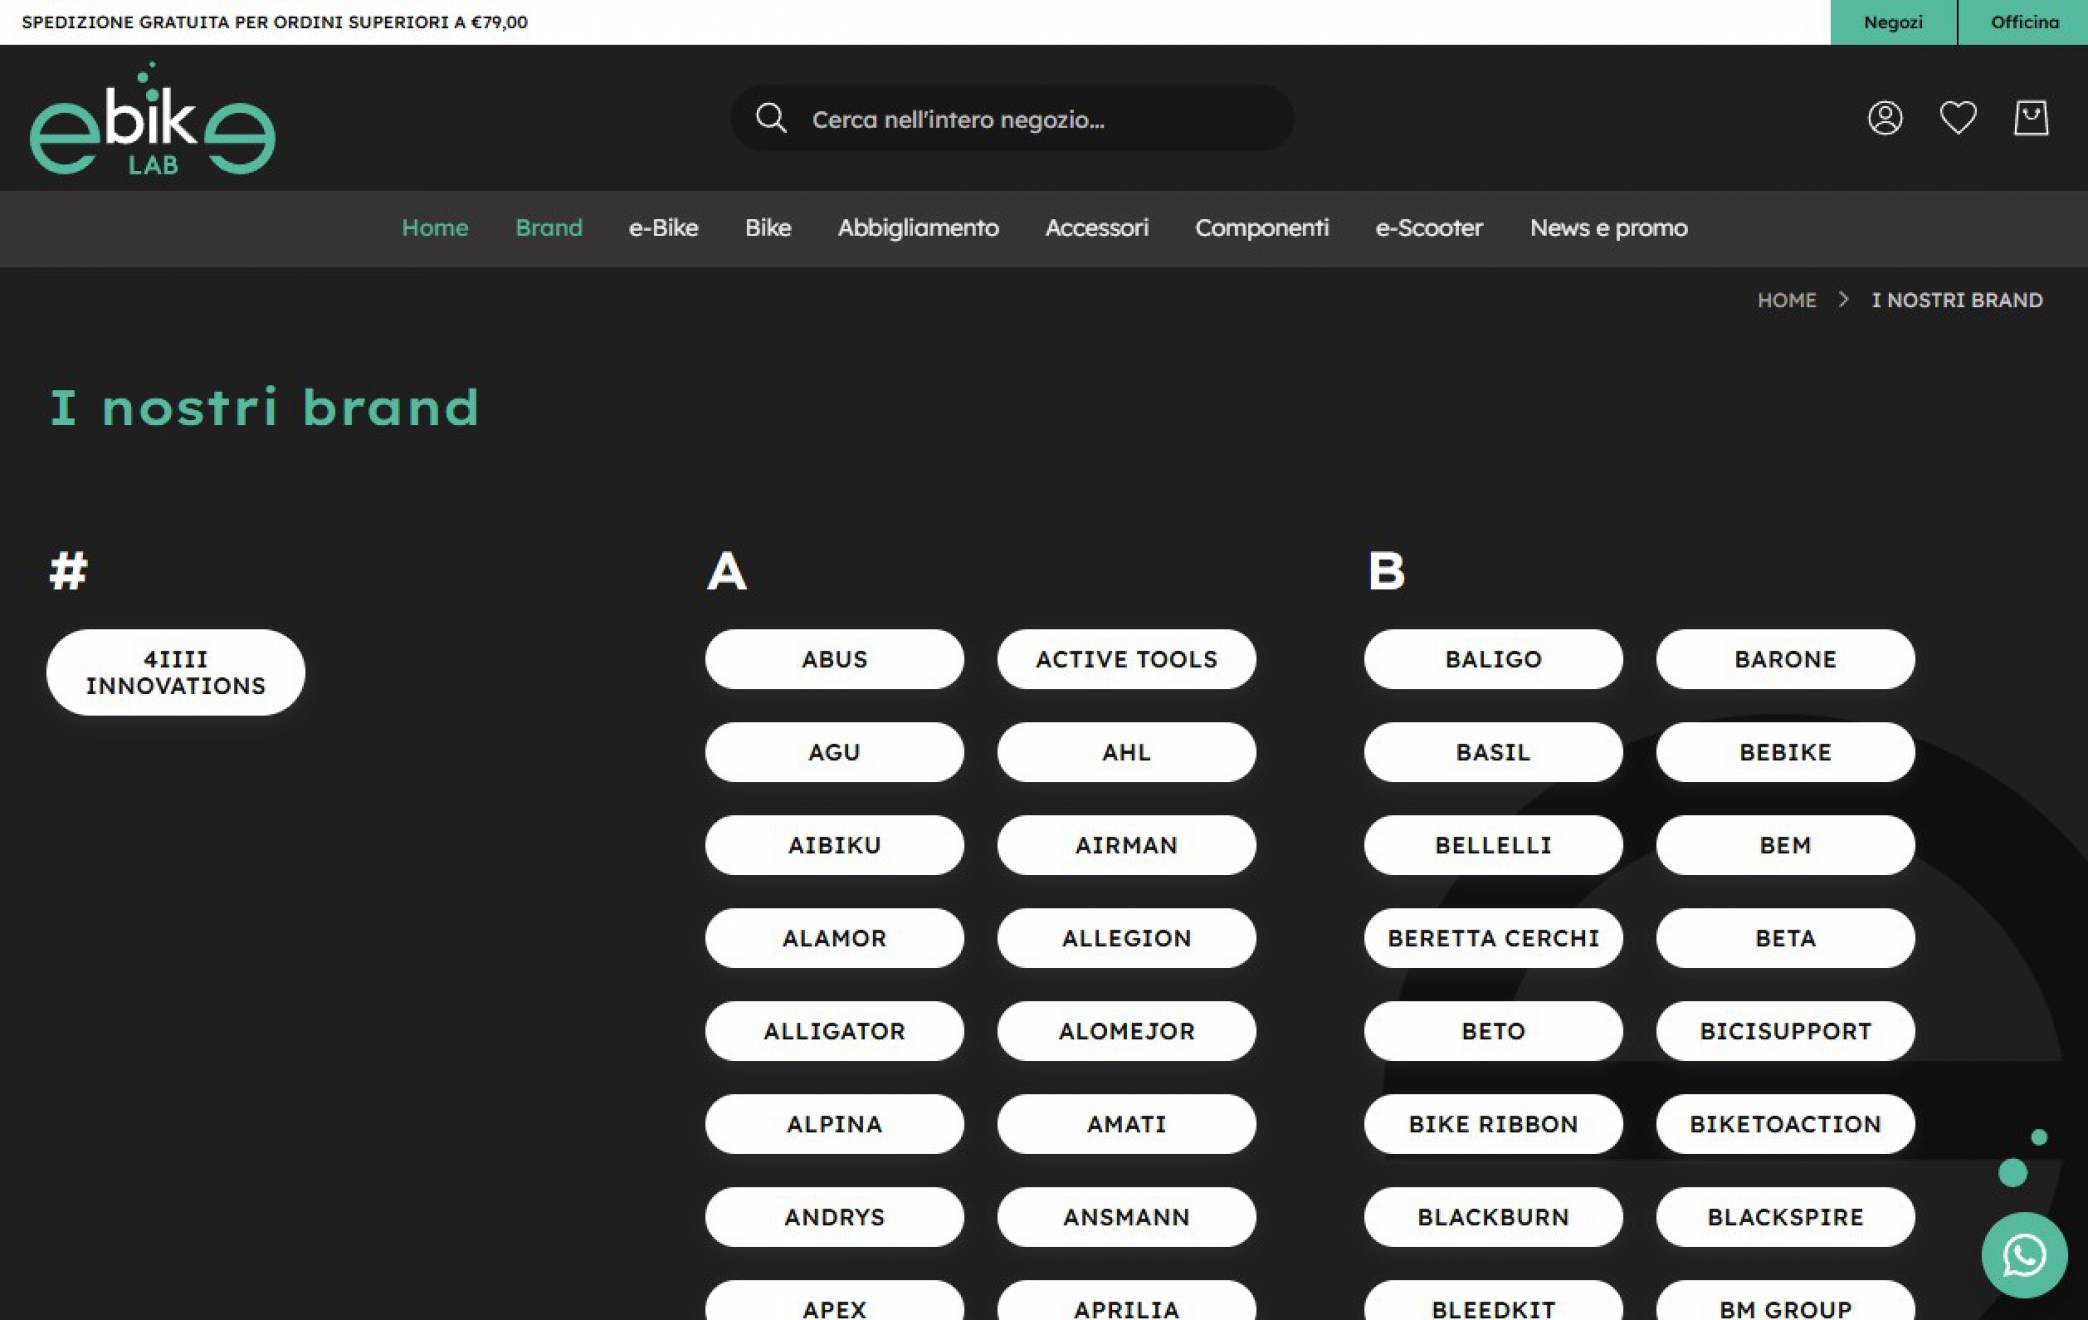
Task: Select the ALPINA brand
Action: coord(835,1124)
